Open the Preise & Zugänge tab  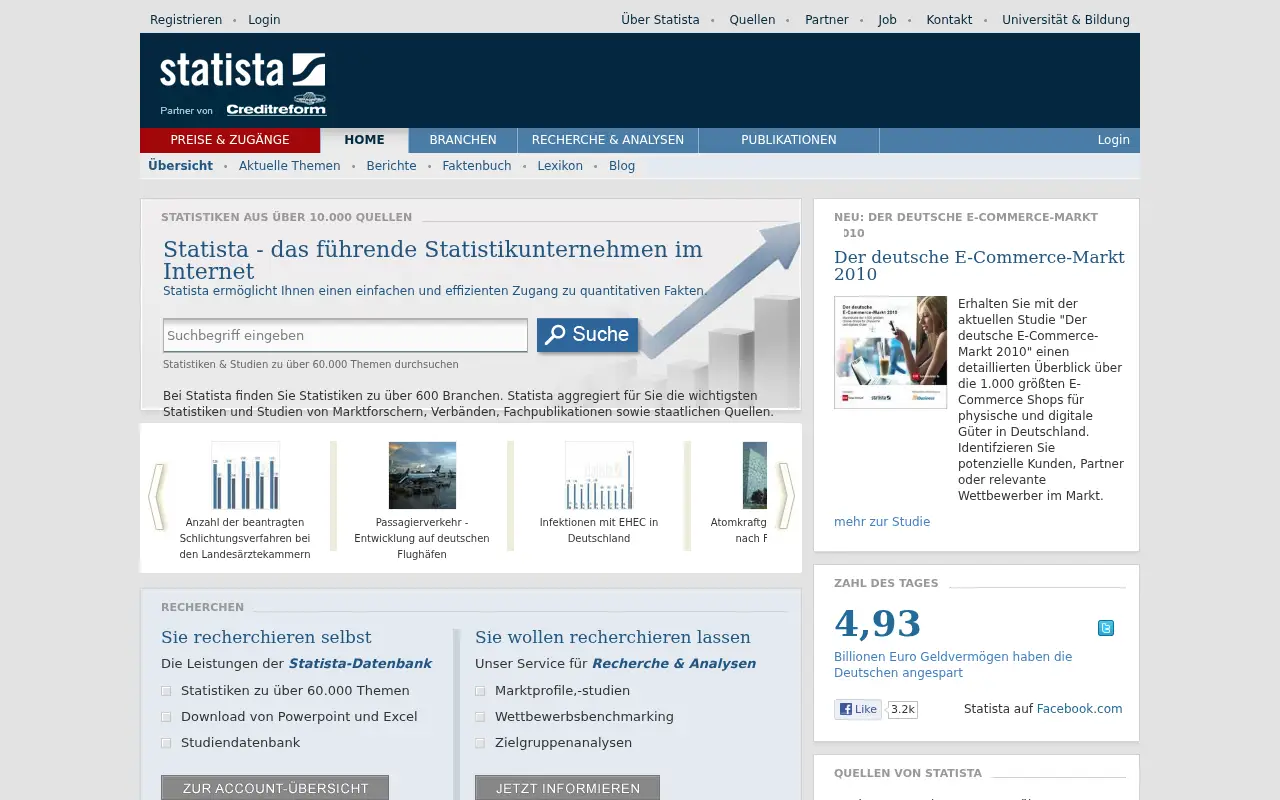(230, 140)
